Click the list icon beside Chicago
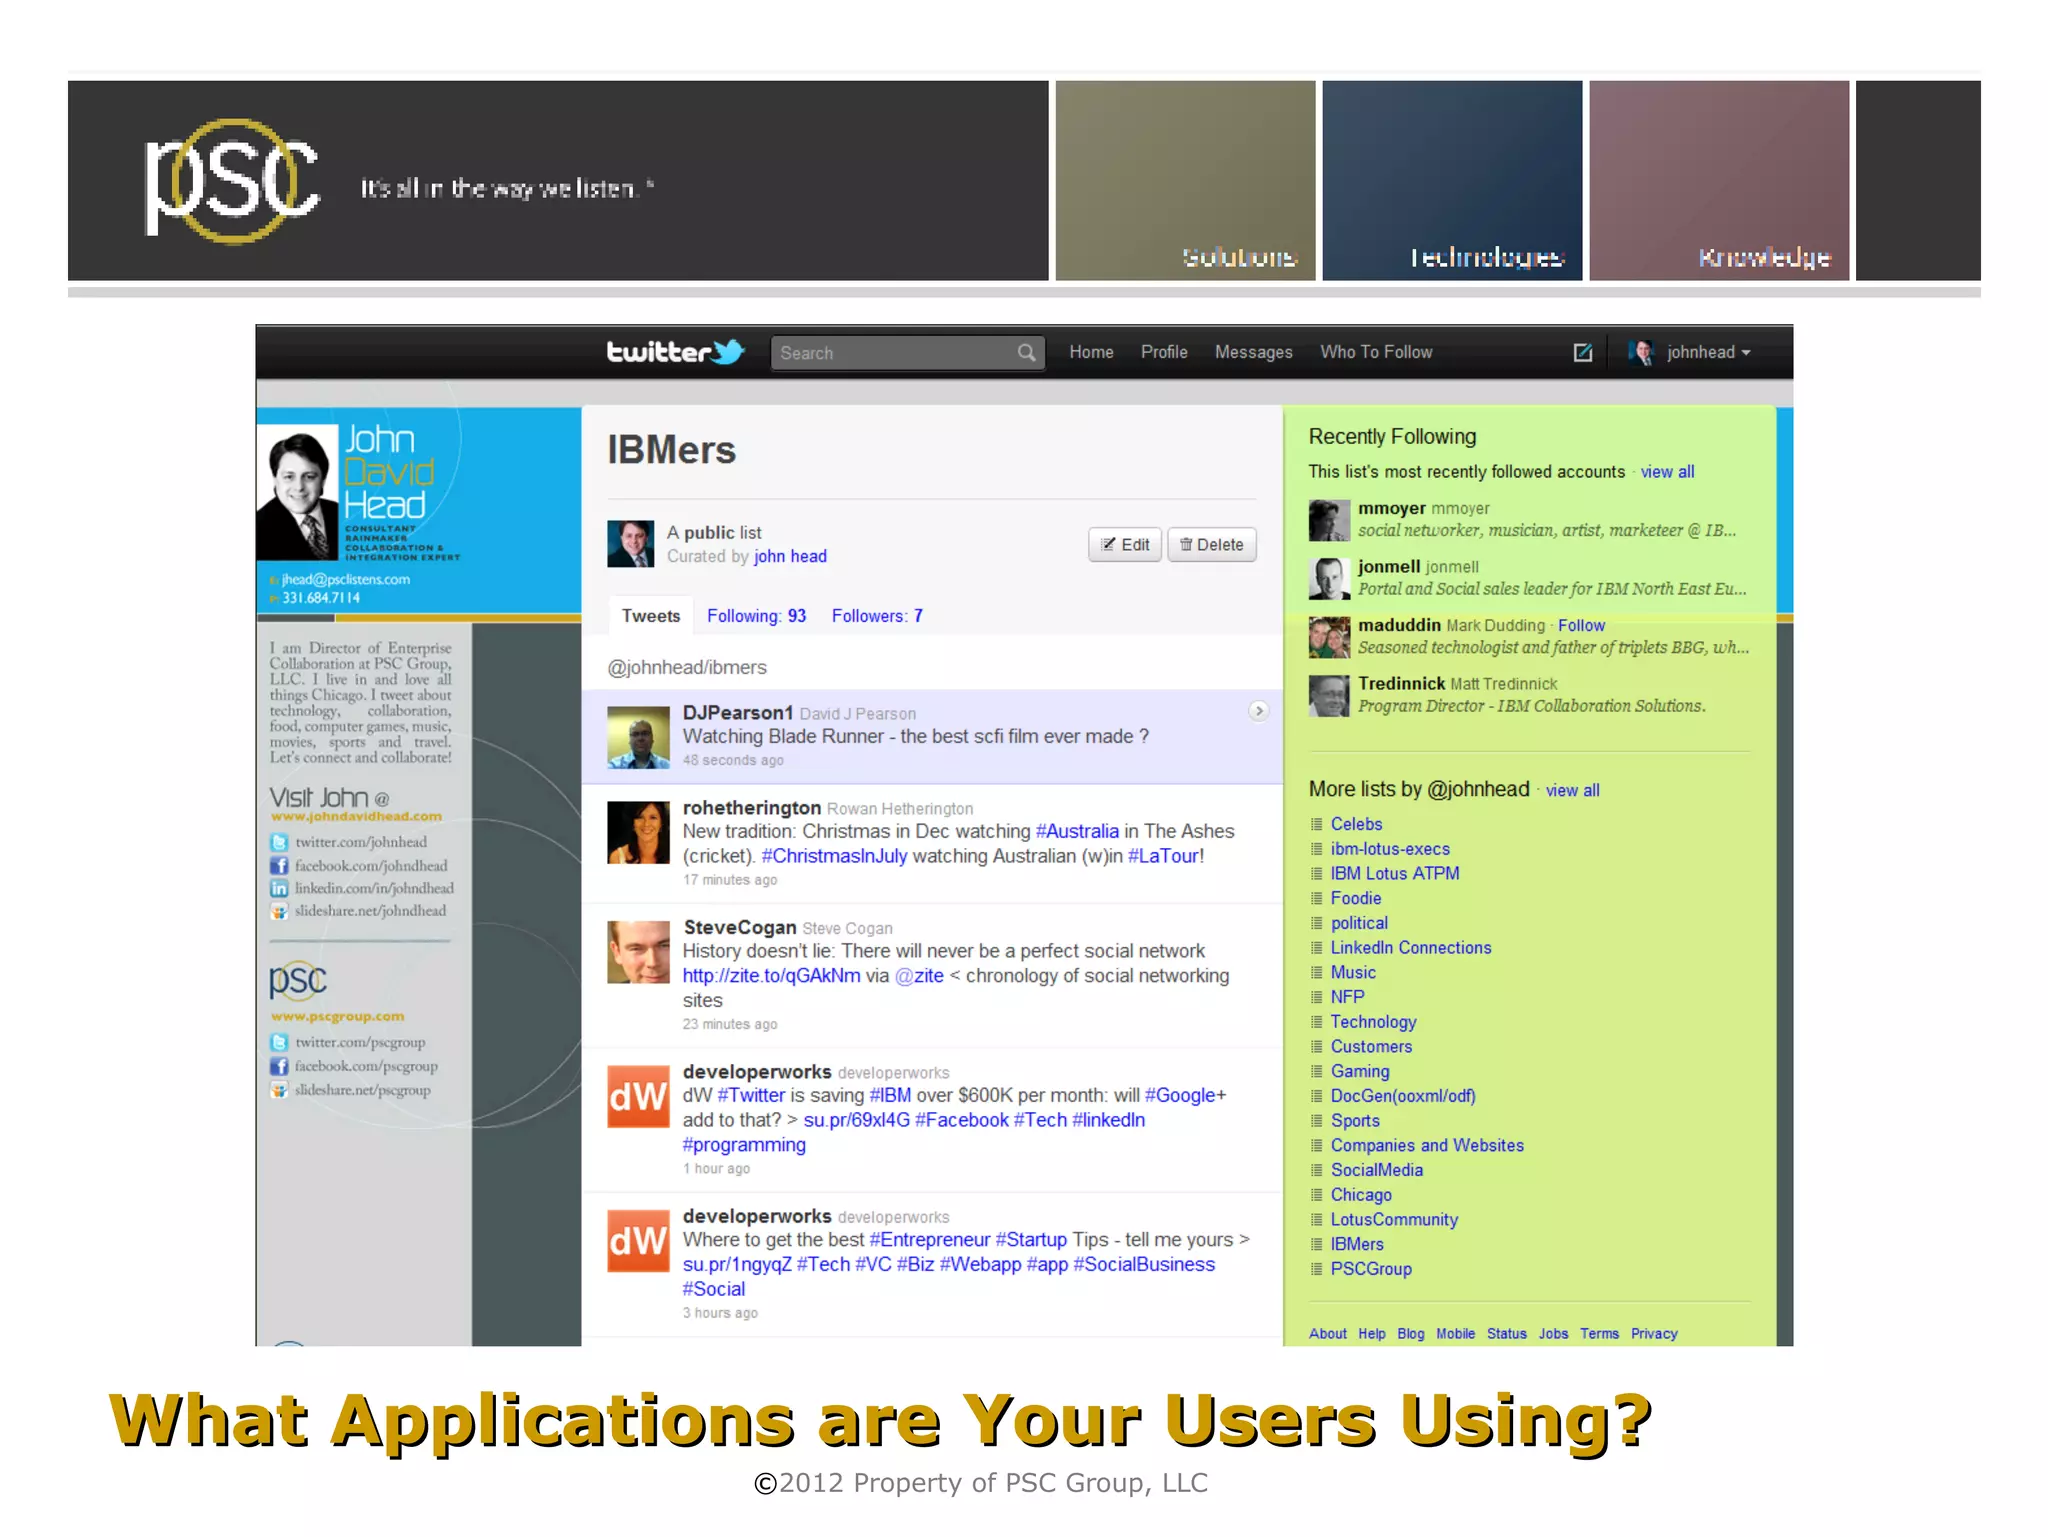The width and height of the screenshot is (2048, 1537). tap(1316, 1195)
